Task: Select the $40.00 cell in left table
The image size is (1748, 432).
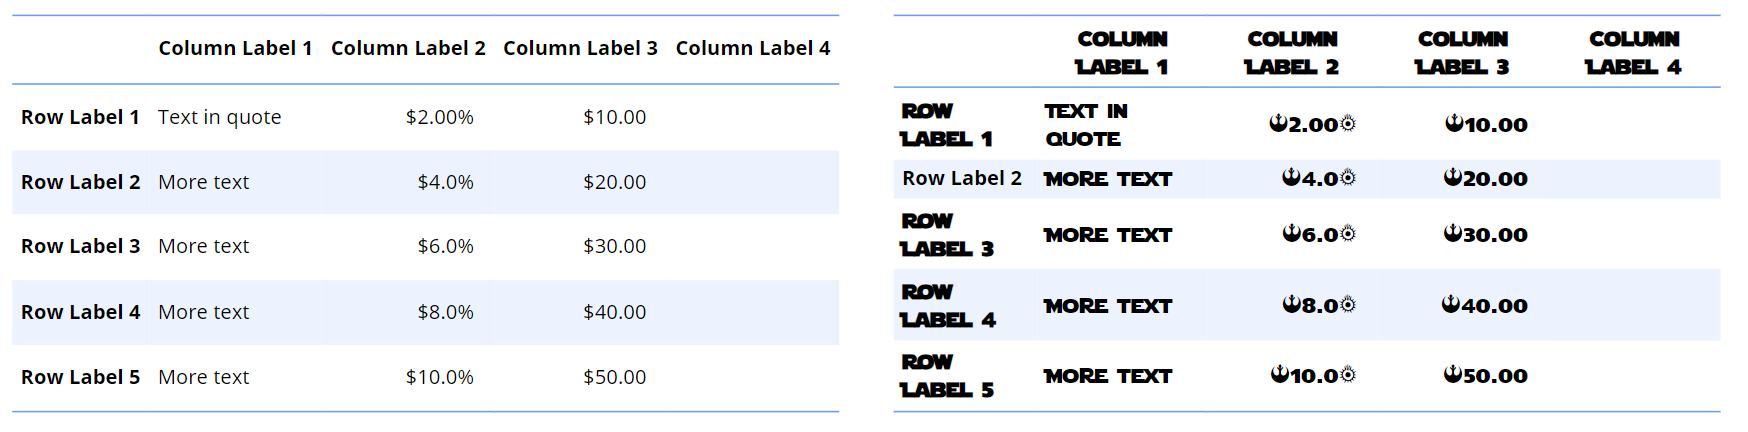Action: [614, 312]
